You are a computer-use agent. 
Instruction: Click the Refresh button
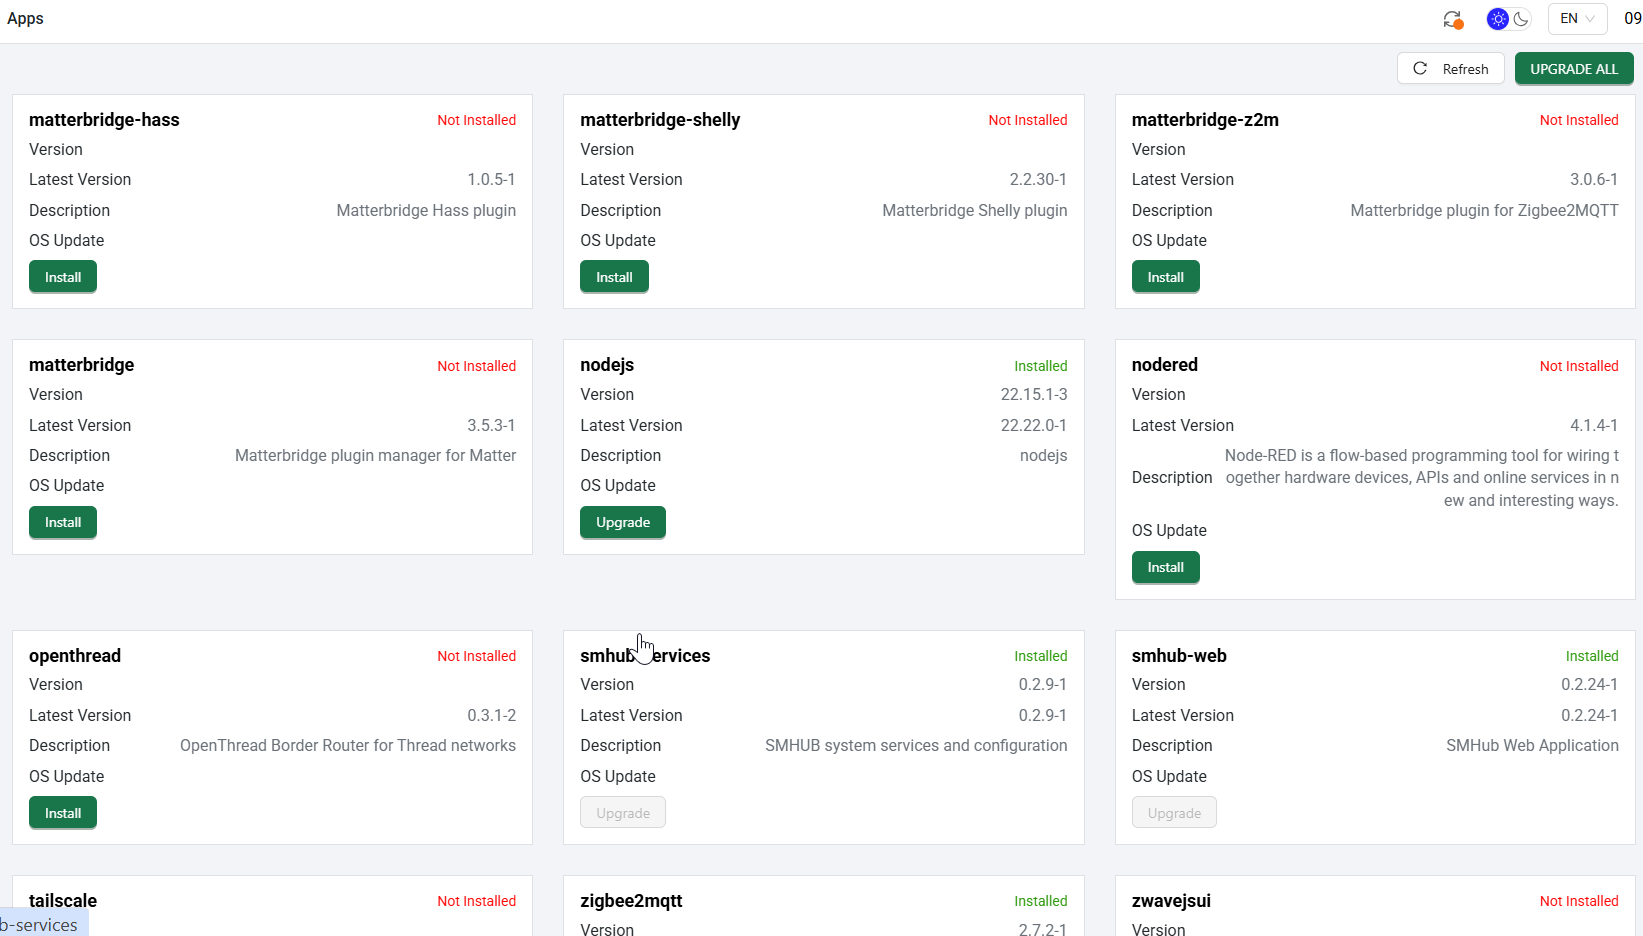(x=1450, y=69)
